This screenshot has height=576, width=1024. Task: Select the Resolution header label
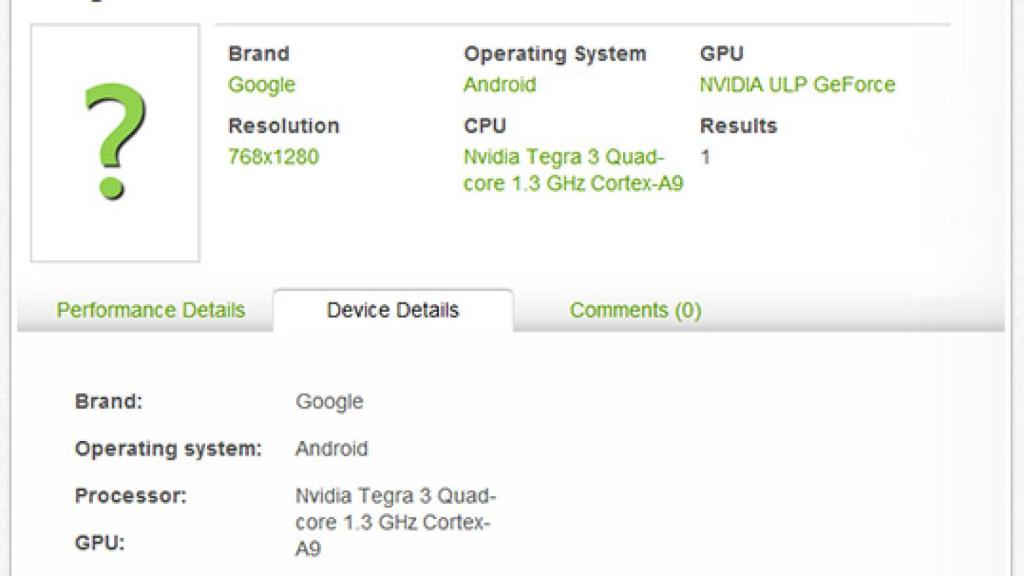[284, 126]
